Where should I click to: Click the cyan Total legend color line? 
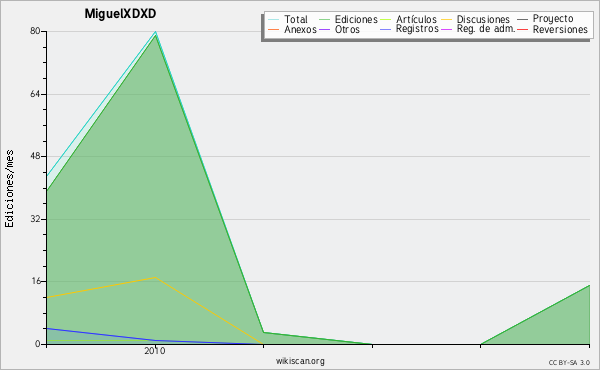(274, 20)
